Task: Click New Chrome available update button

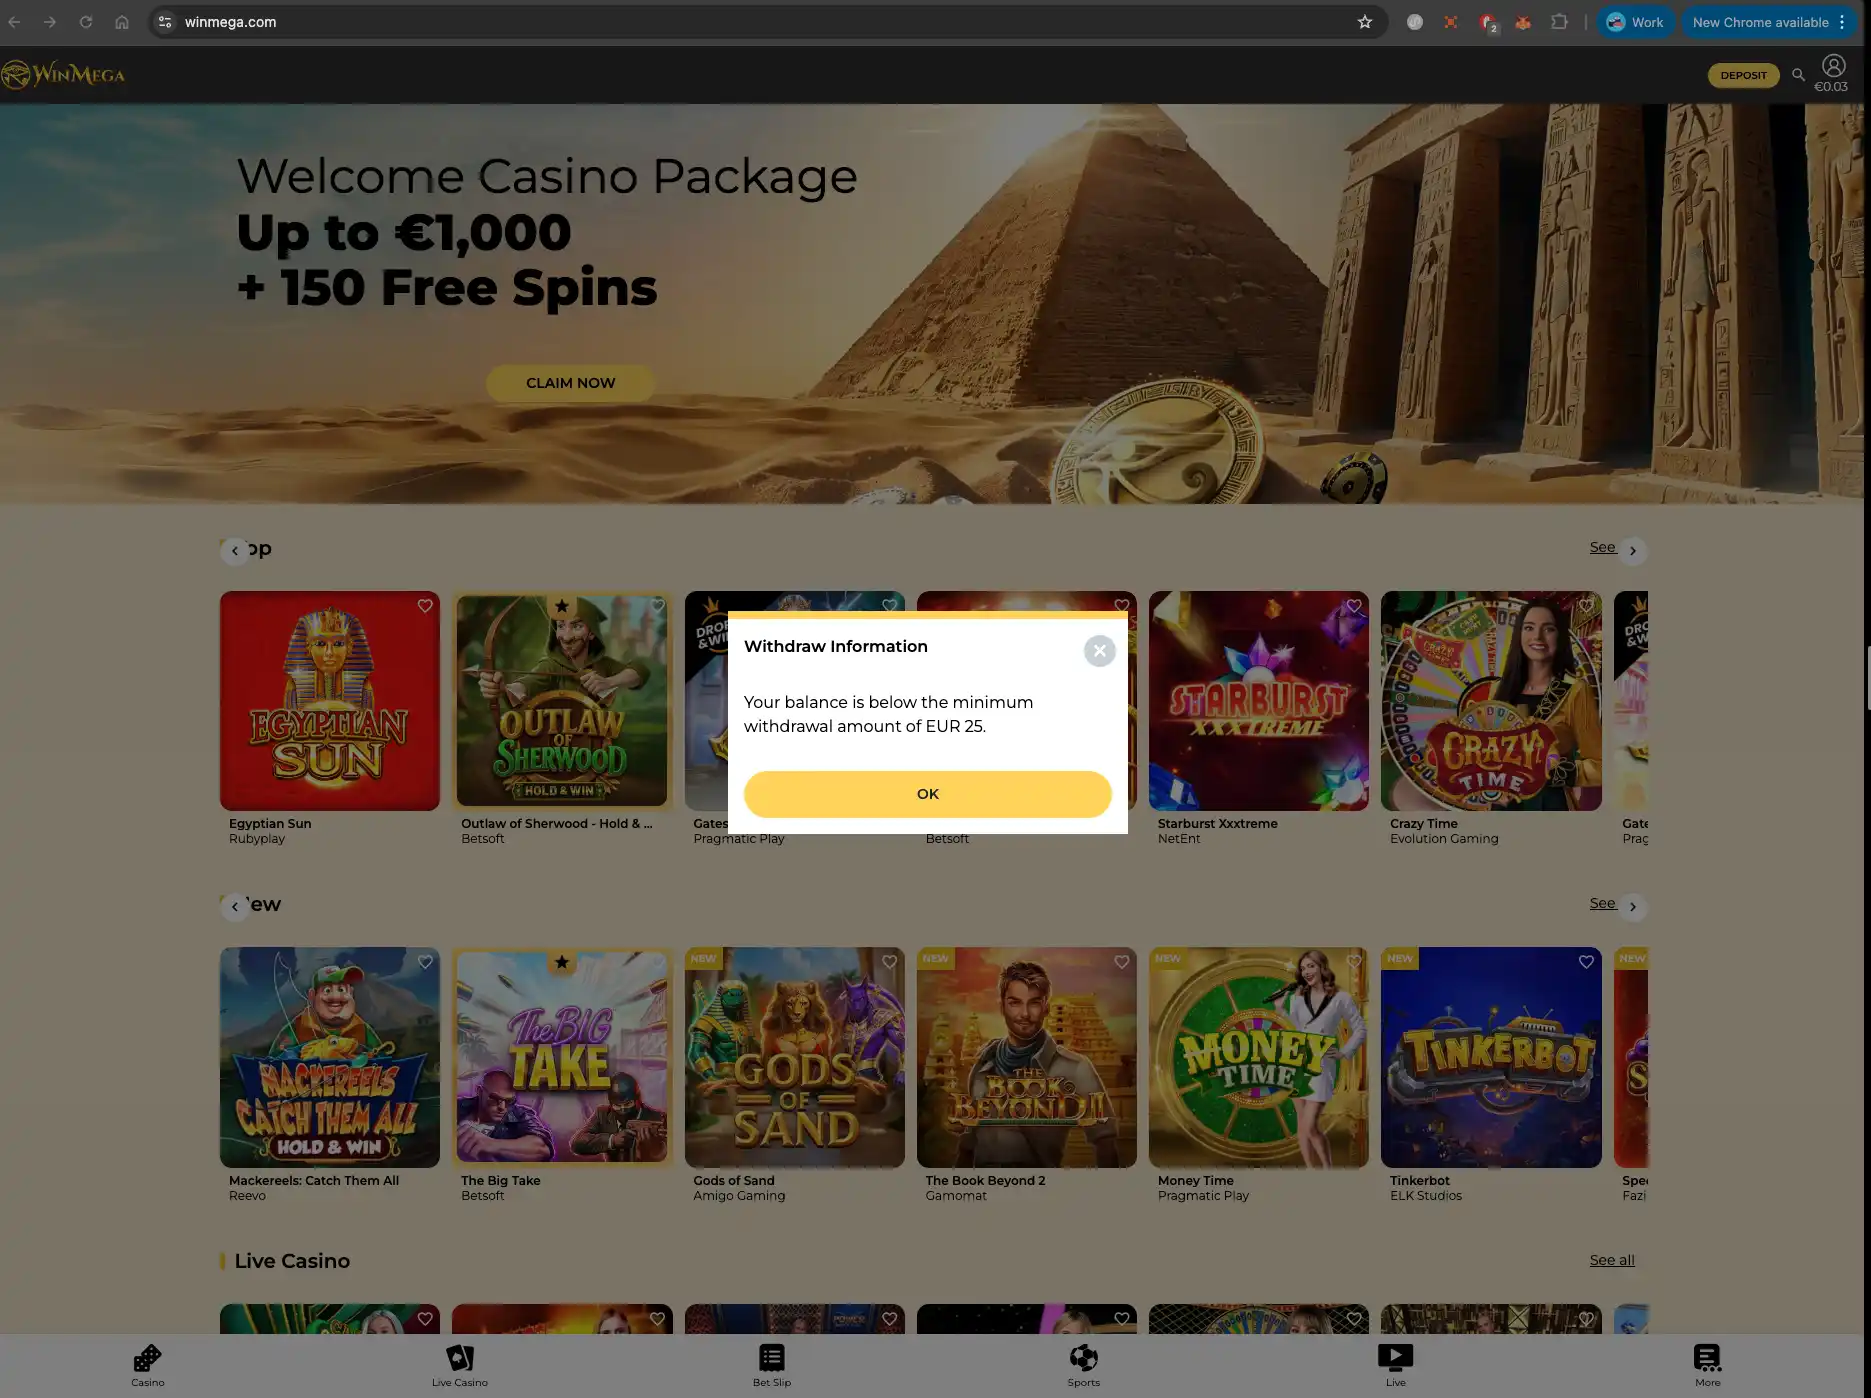Action: point(1770,22)
